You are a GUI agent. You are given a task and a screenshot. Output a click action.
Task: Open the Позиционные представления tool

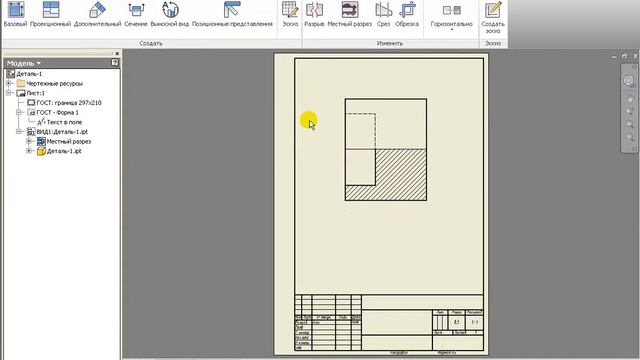(232, 14)
